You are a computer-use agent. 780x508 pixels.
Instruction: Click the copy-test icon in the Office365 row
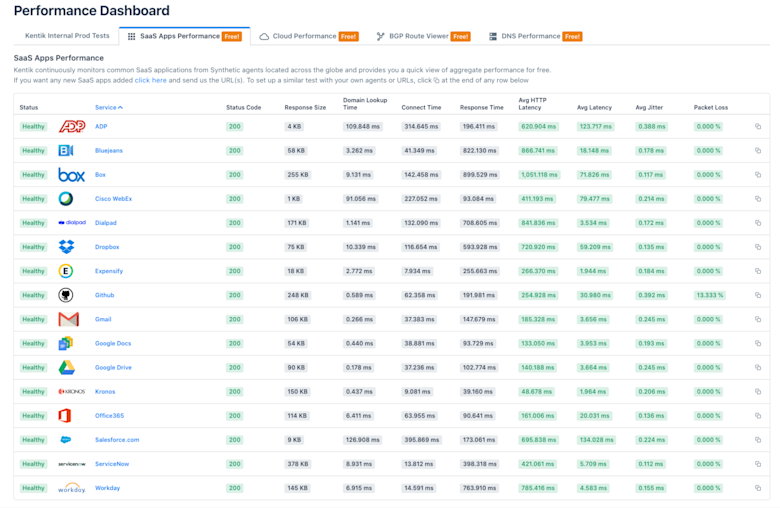pyautogui.click(x=758, y=416)
